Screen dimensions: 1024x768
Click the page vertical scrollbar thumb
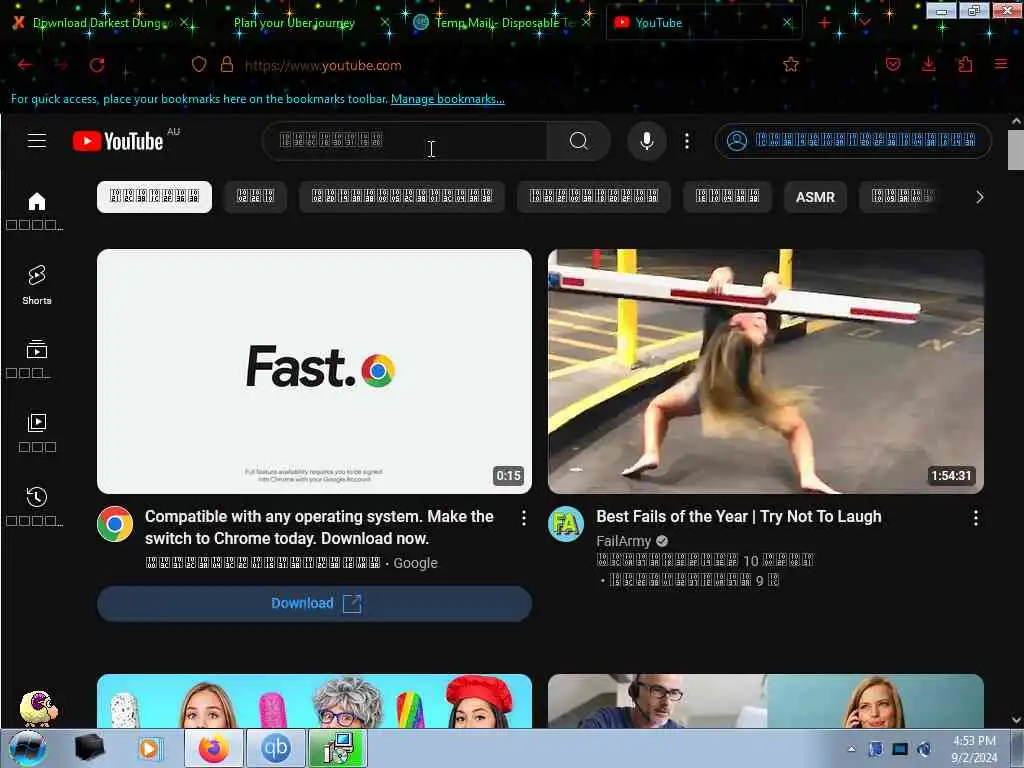(x=1016, y=150)
